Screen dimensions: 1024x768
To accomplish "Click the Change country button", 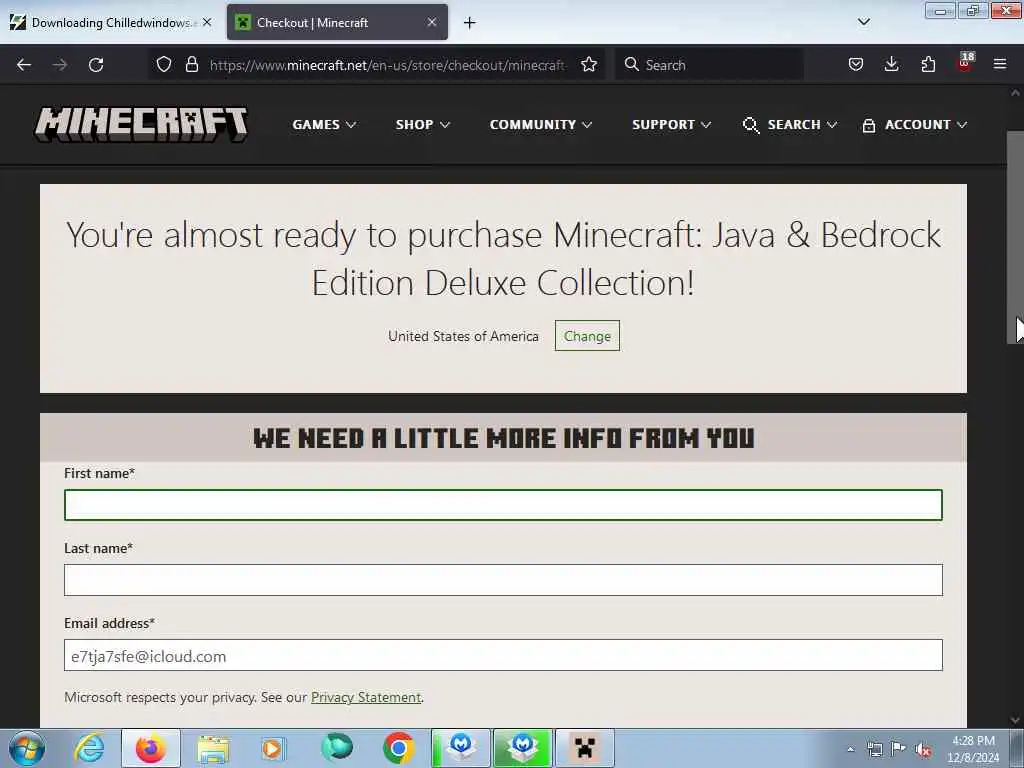I will pos(587,336).
